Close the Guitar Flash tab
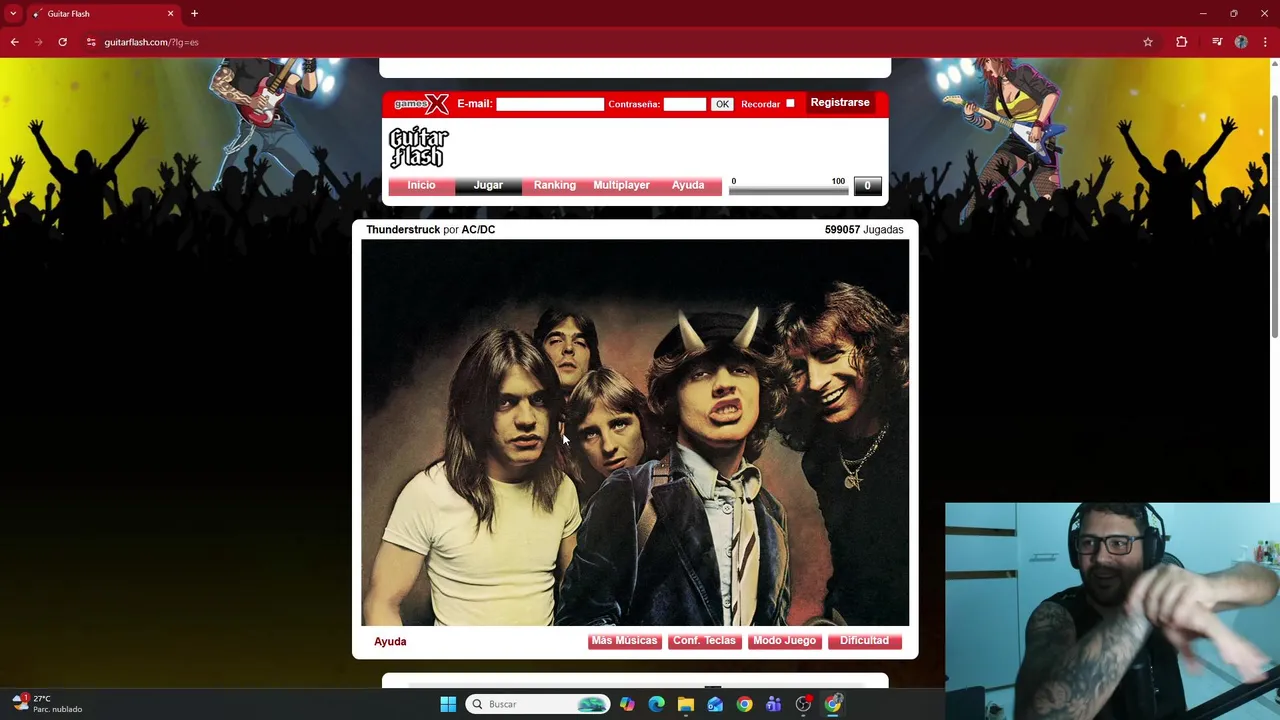The image size is (1280, 720). [x=170, y=14]
